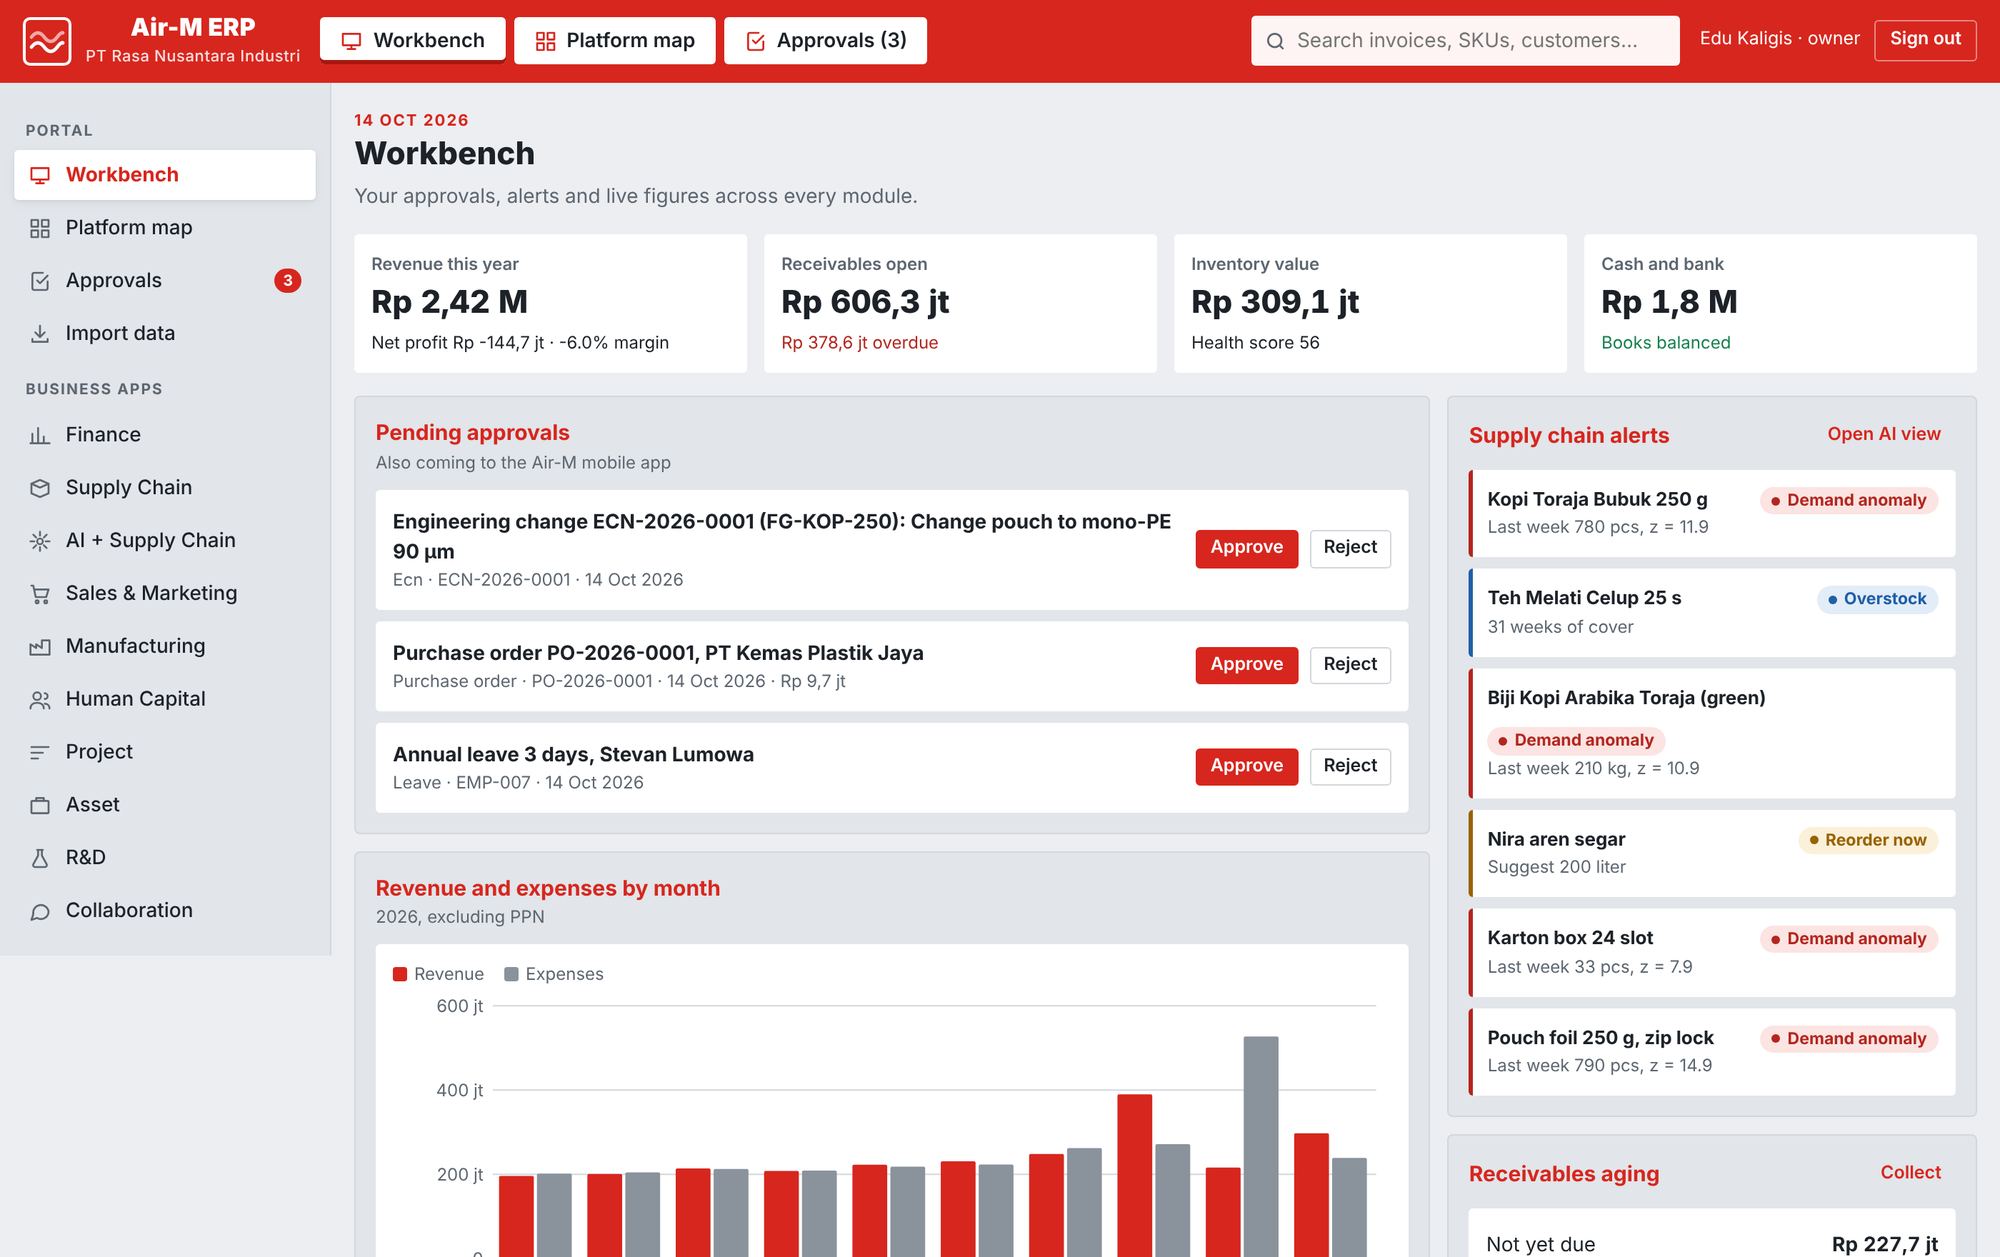
Task: Open the Workbench tab in top bar
Action: pyautogui.click(x=413, y=40)
